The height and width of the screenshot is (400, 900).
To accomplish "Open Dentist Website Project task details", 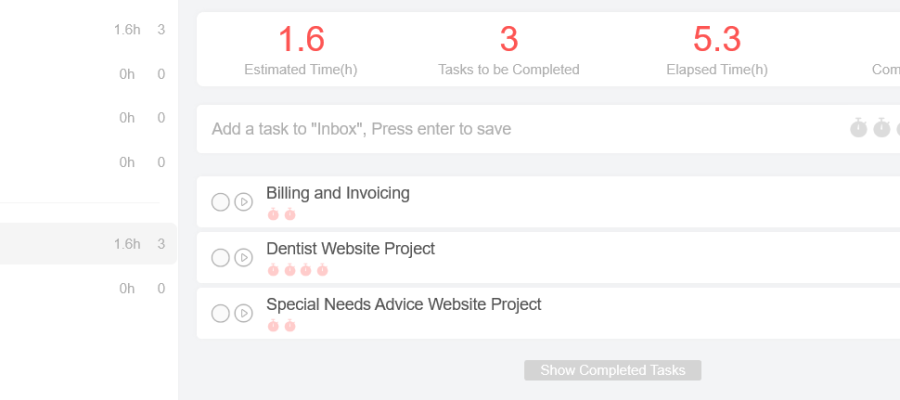I will (350, 249).
